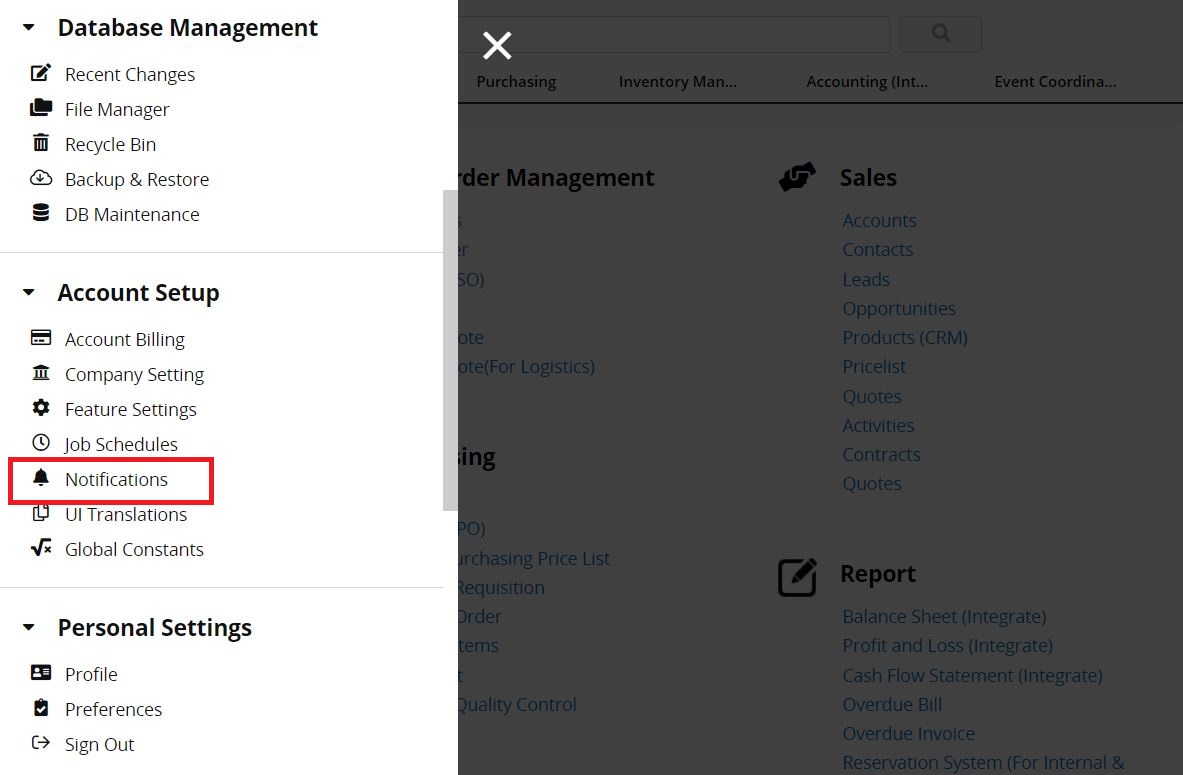This screenshot has width=1183, height=775.
Task: Select the Job Schedules clock icon
Action: 41,443
